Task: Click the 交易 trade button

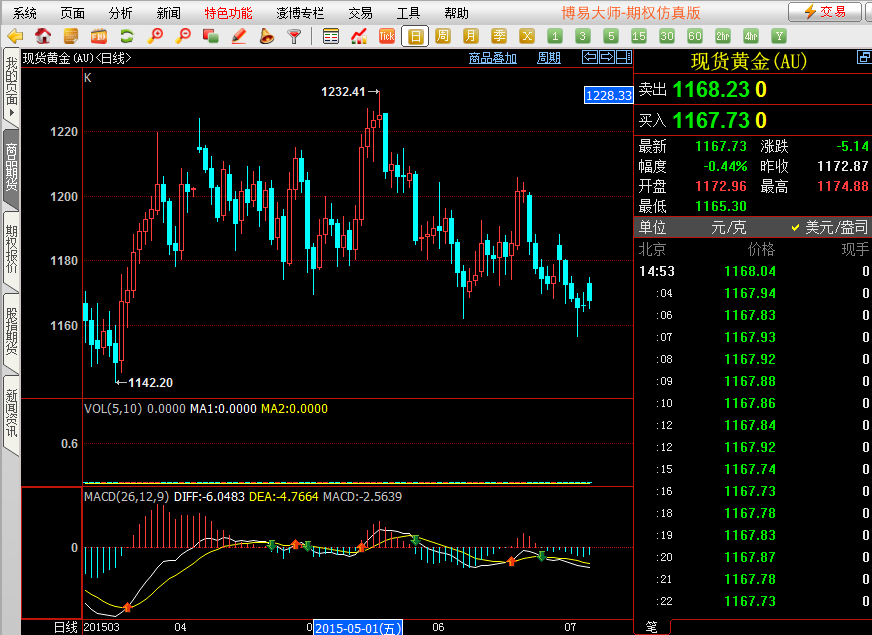Action: [x=825, y=12]
